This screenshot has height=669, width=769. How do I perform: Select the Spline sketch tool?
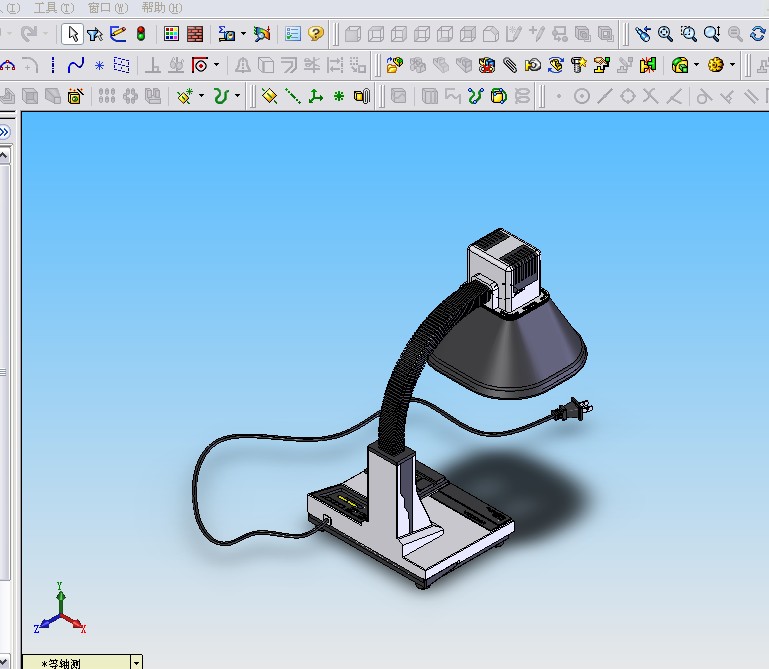tap(76, 65)
